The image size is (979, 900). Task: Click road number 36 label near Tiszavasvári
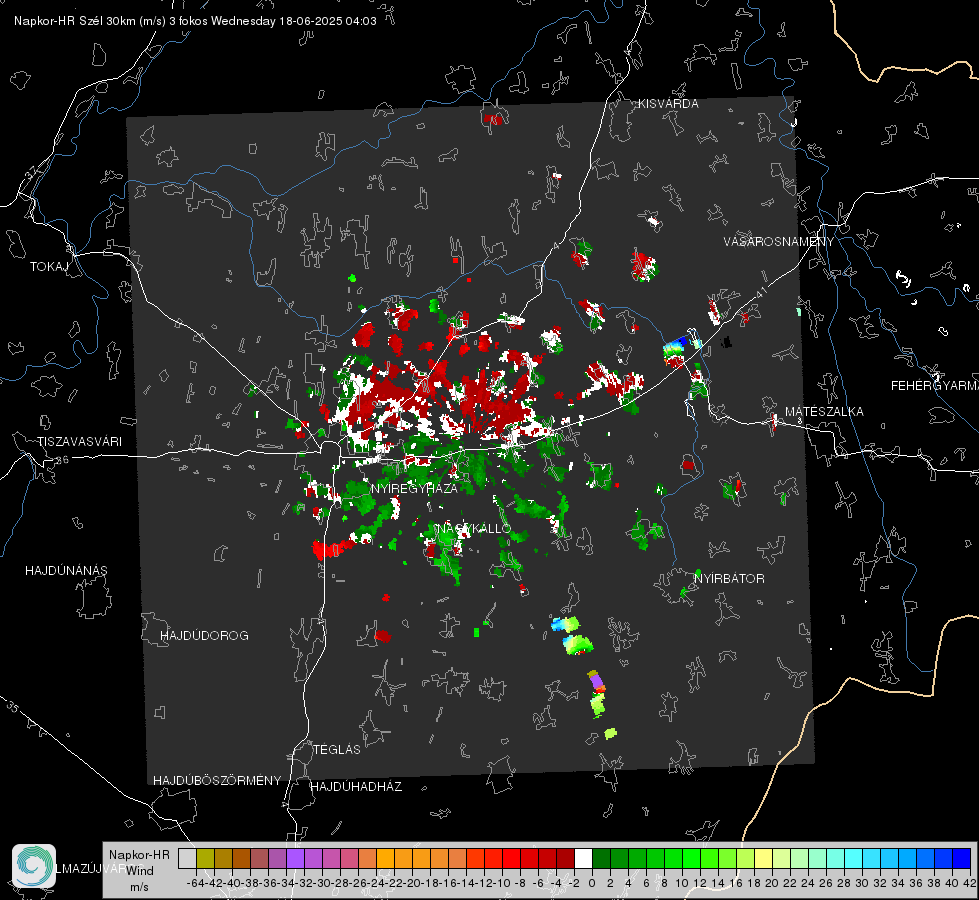[62, 460]
